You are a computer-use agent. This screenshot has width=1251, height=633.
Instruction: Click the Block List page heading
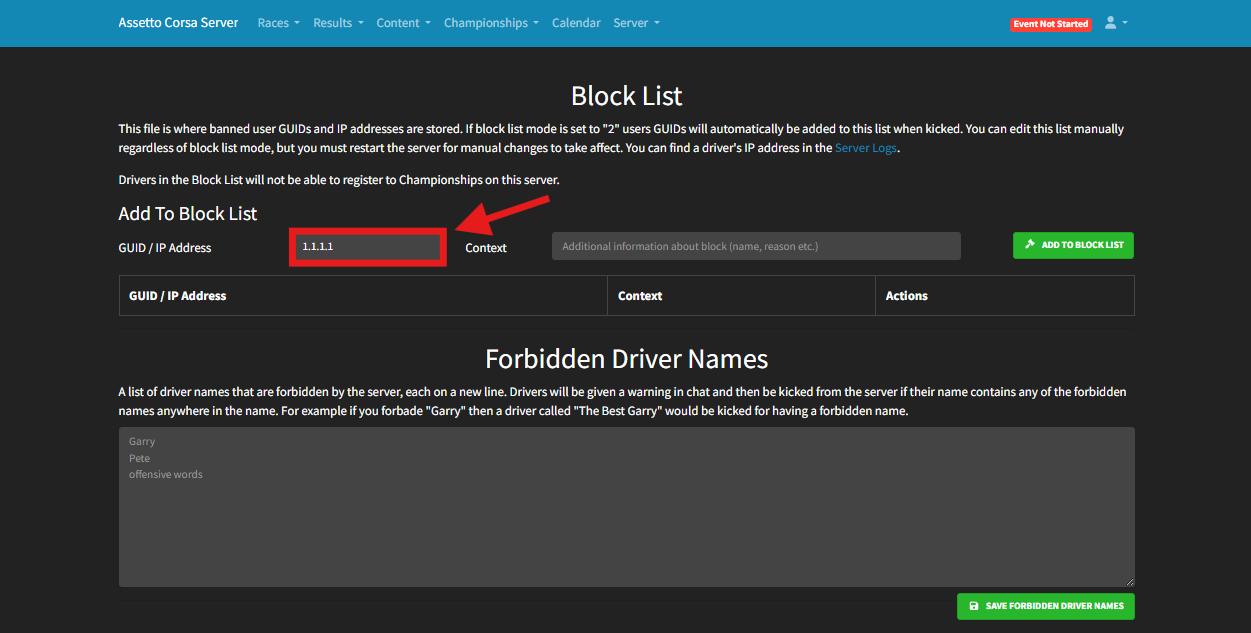[x=626, y=96]
